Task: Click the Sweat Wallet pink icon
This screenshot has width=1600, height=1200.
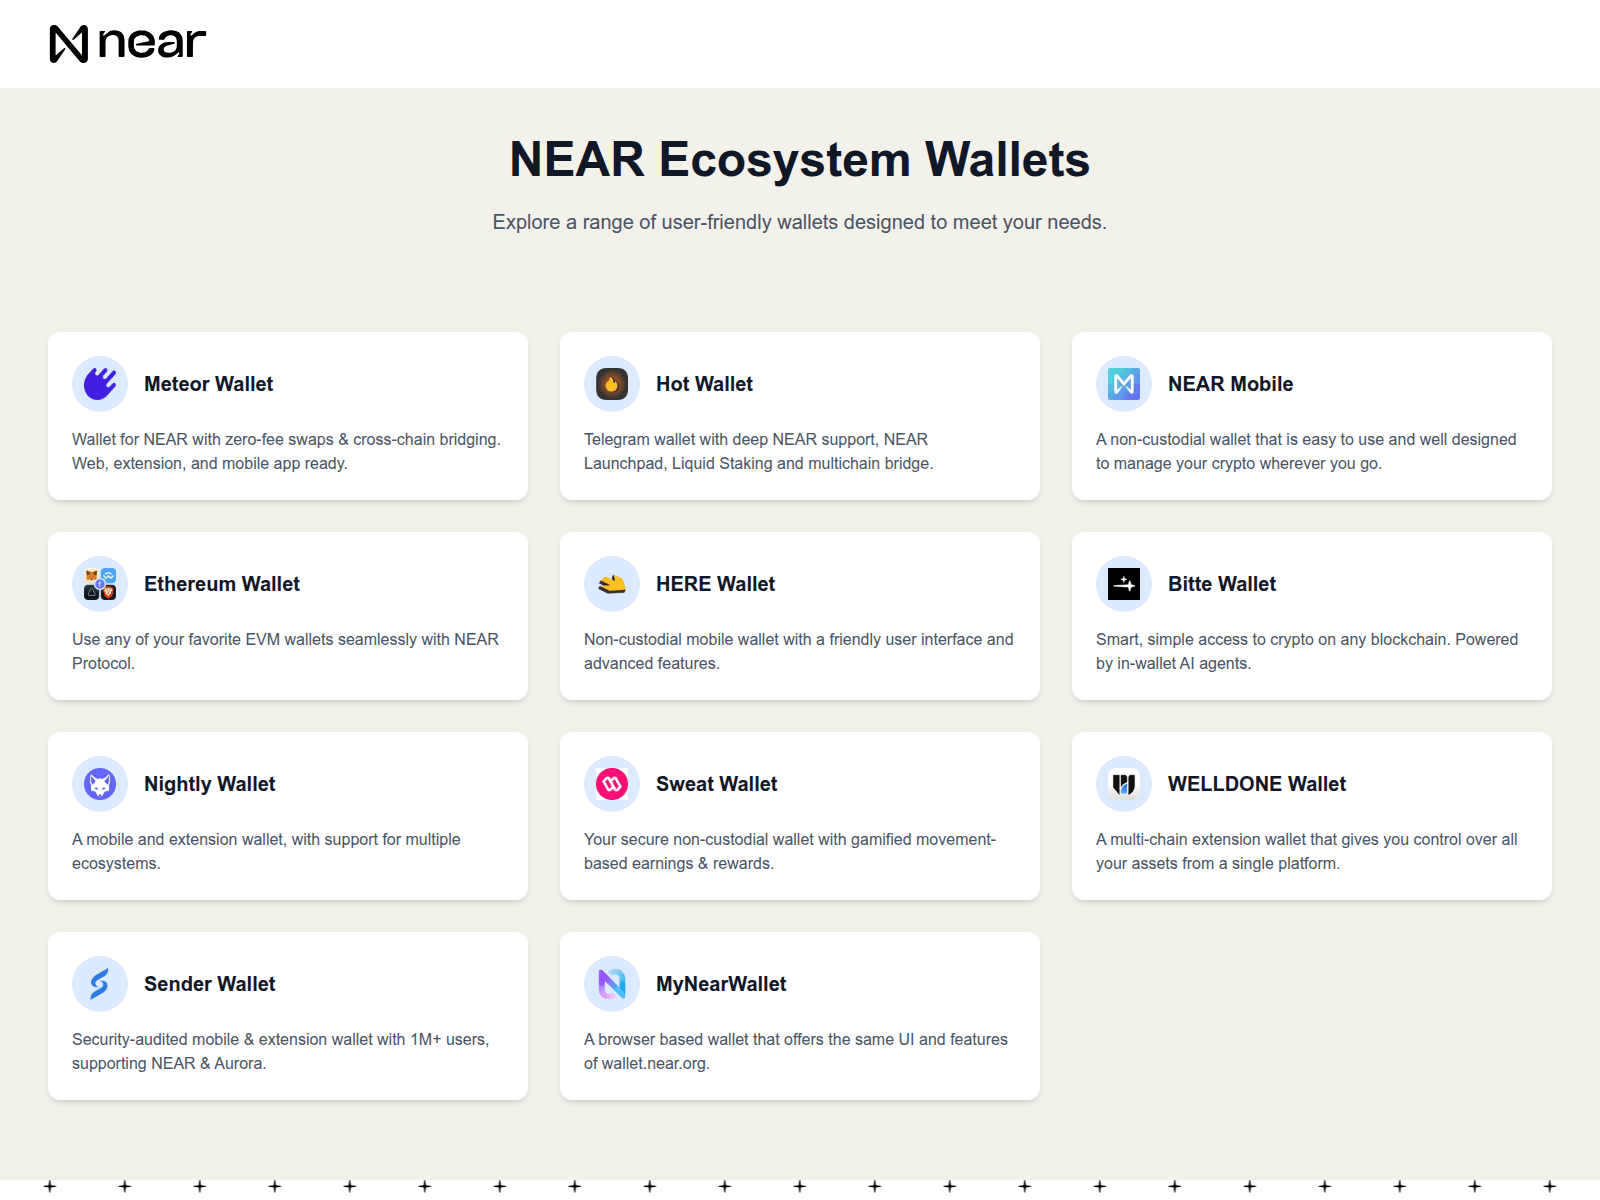Action: (x=612, y=784)
